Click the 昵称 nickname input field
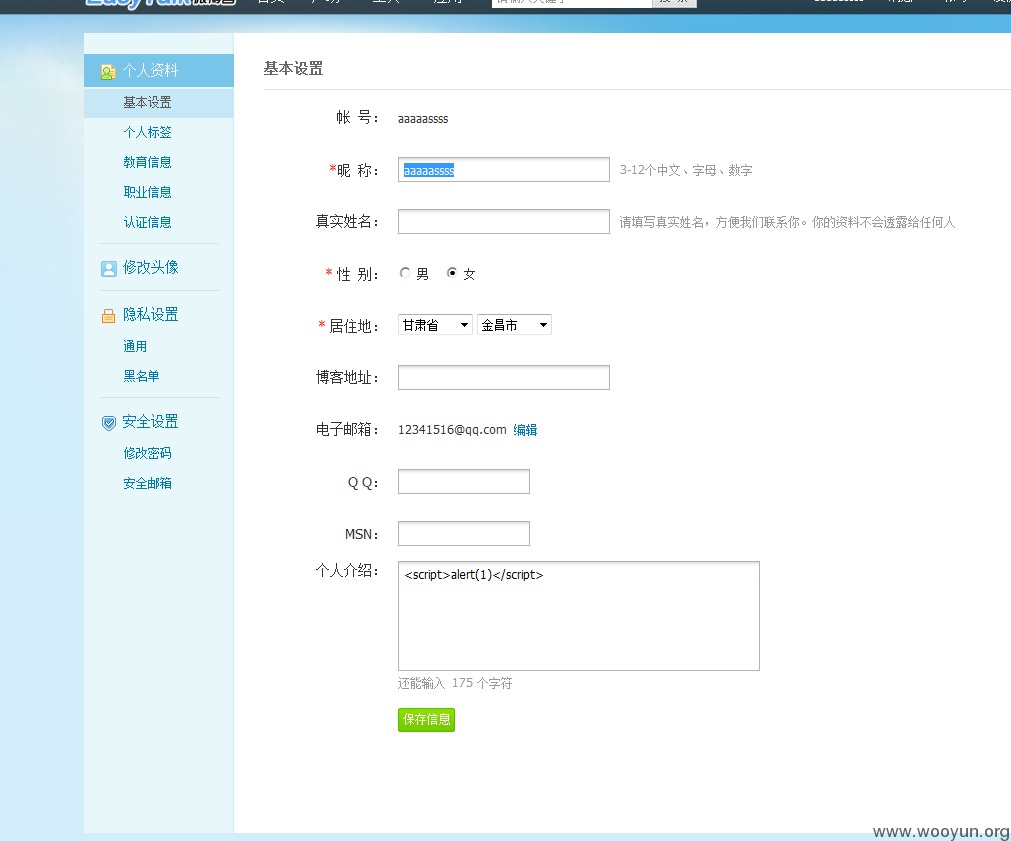The width and height of the screenshot is (1011, 841). [504, 170]
